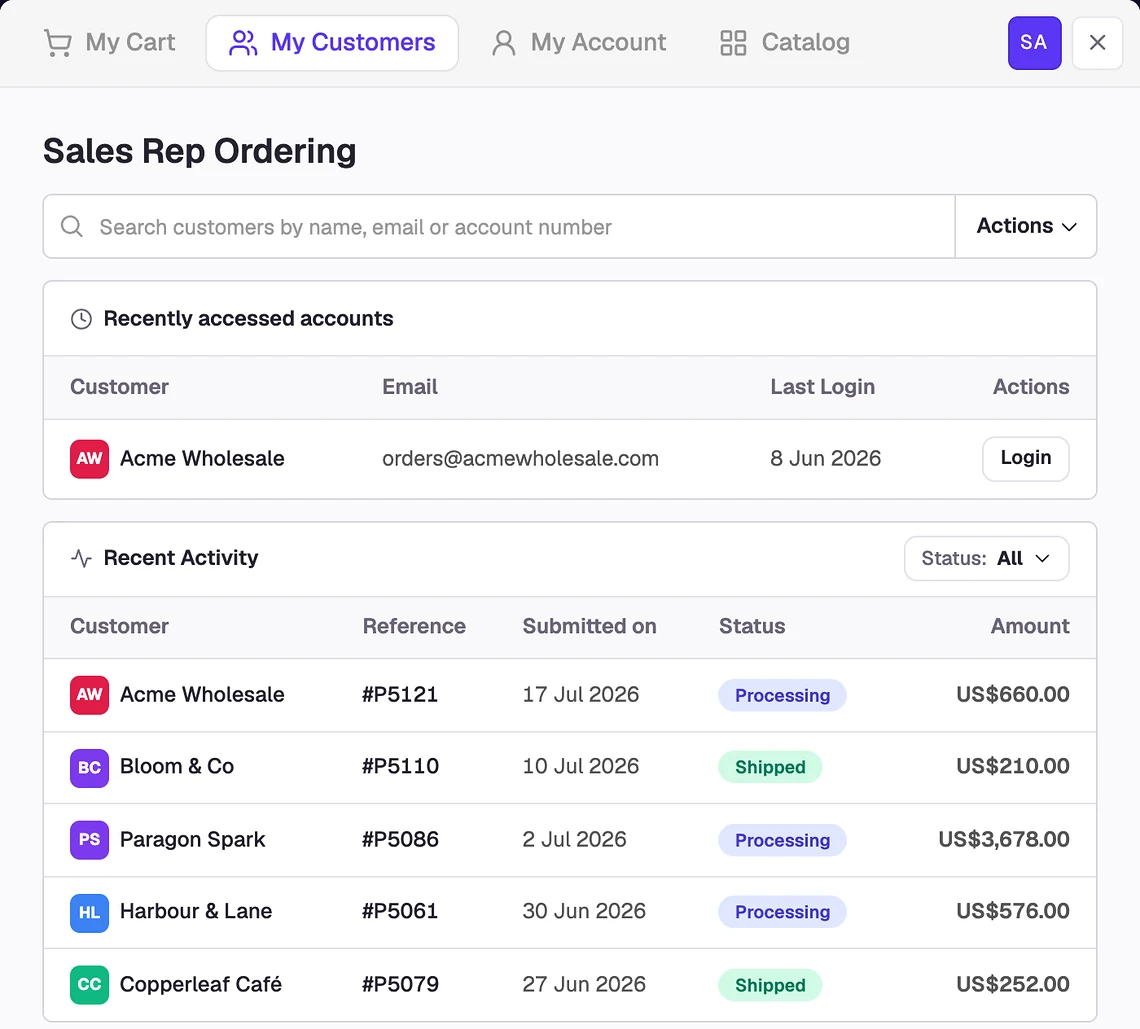This screenshot has width=1140, height=1029.
Task: Open the Catalog tab
Action: click(784, 43)
